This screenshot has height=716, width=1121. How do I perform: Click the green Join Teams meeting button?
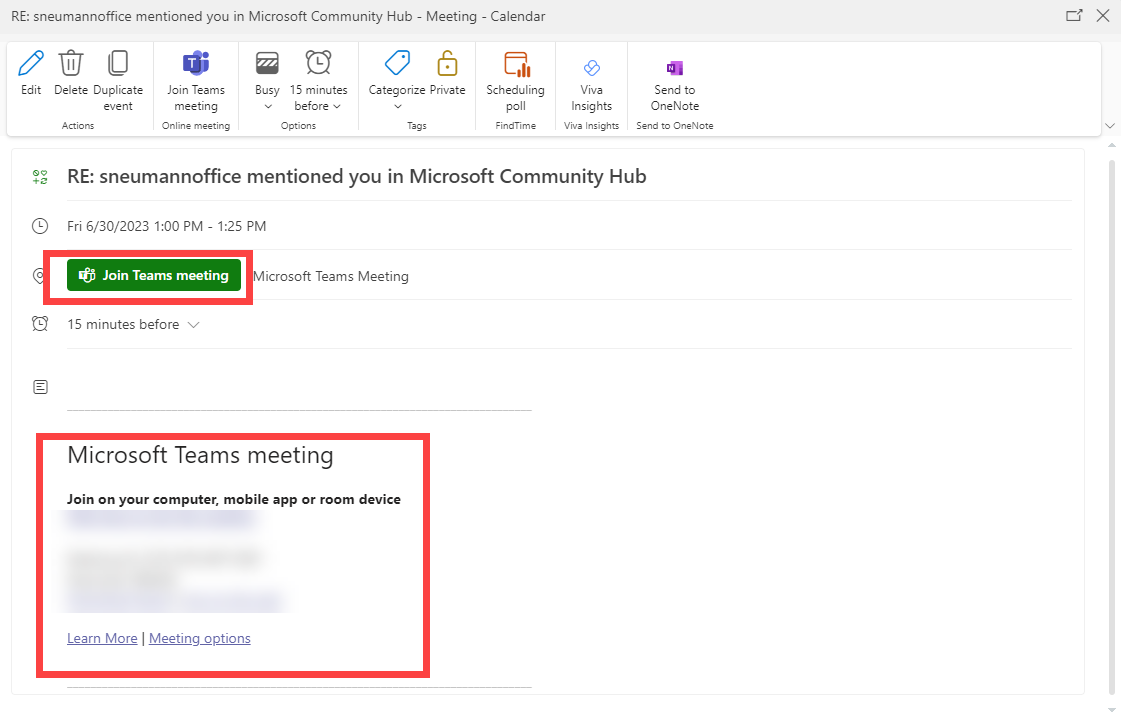tap(154, 275)
